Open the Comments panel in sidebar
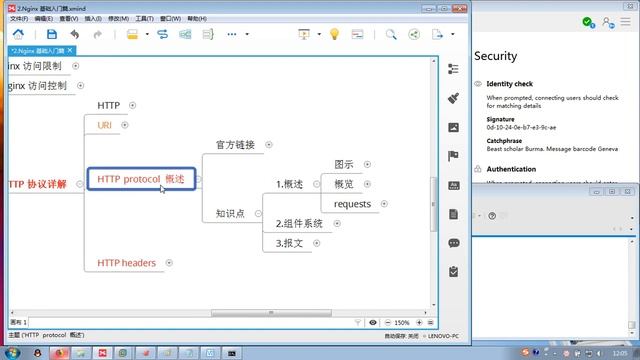The width and height of the screenshot is (640, 360). pos(453,243)
